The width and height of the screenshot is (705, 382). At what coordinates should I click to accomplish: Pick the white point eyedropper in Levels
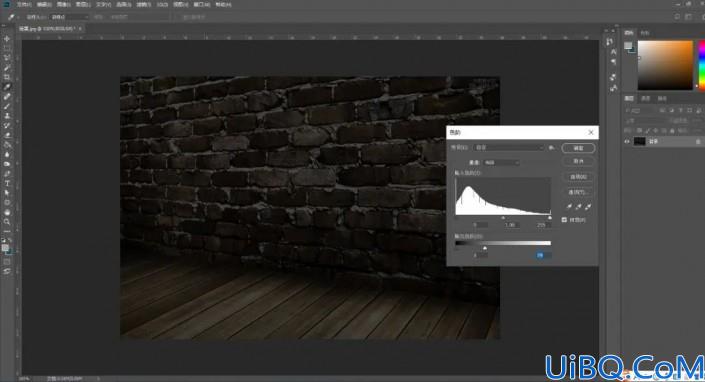pos(588,206)
